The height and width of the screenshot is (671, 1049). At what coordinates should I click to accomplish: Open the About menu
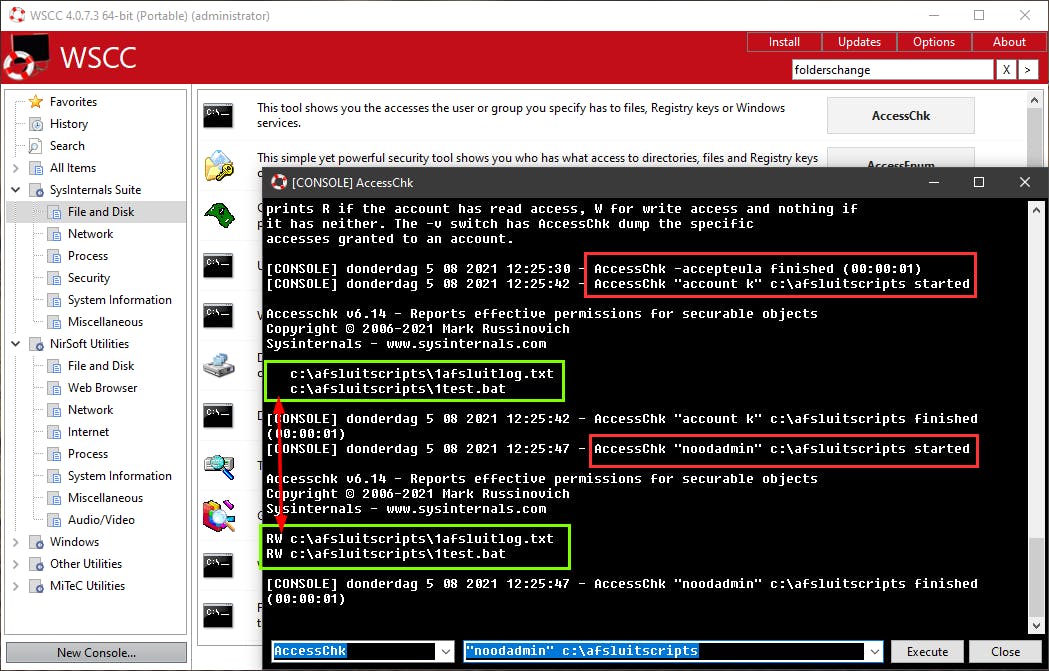[1009, 41]
